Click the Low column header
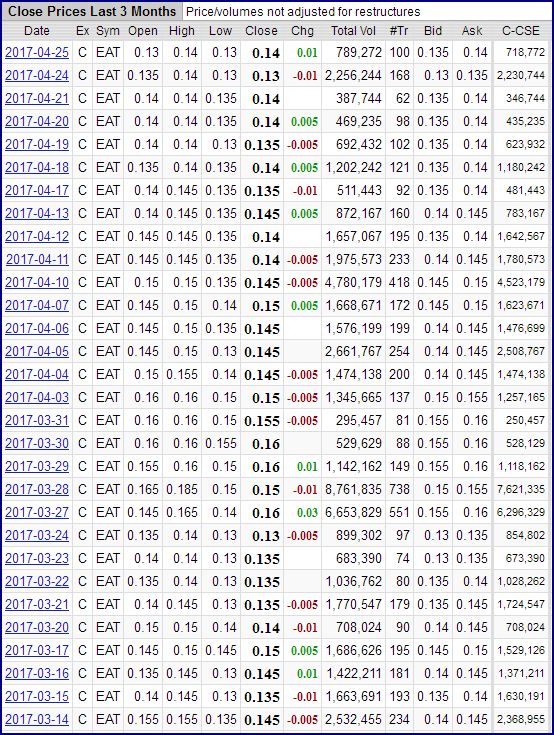The width and height of the screenshot is (554, 735). [220, 30]
